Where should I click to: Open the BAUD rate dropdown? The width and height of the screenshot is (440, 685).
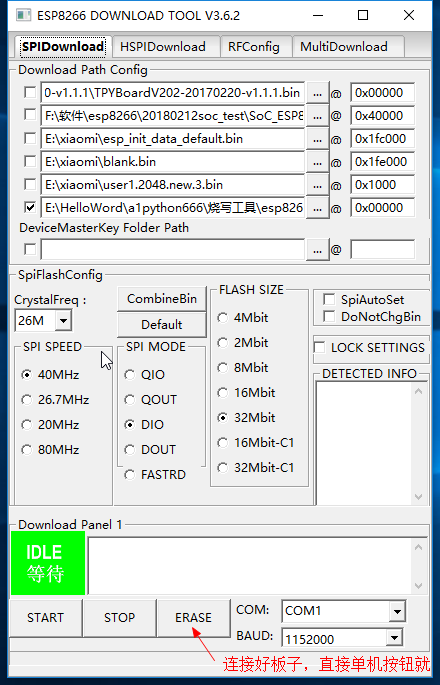pos(394,638)
